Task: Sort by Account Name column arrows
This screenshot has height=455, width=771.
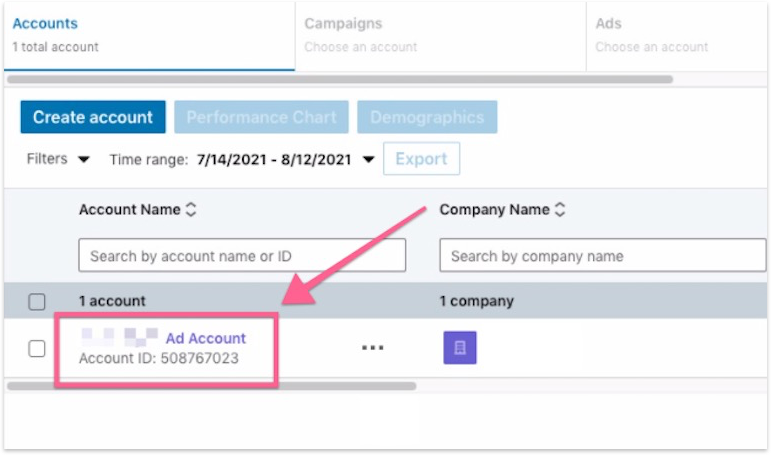Action: point(191,210)
